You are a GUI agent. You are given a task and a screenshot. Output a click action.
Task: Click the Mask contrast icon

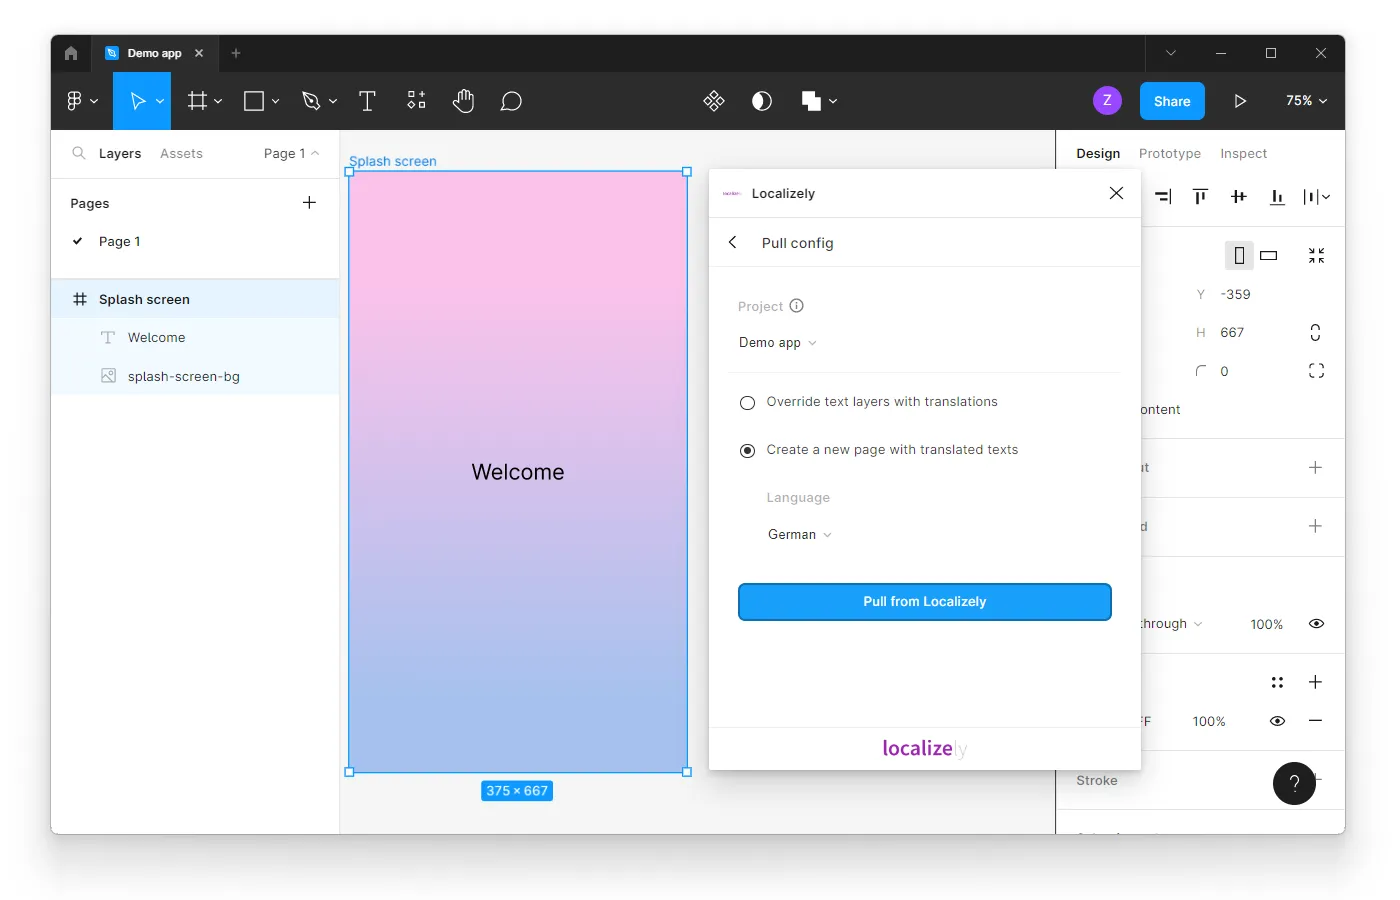(762, 101)
